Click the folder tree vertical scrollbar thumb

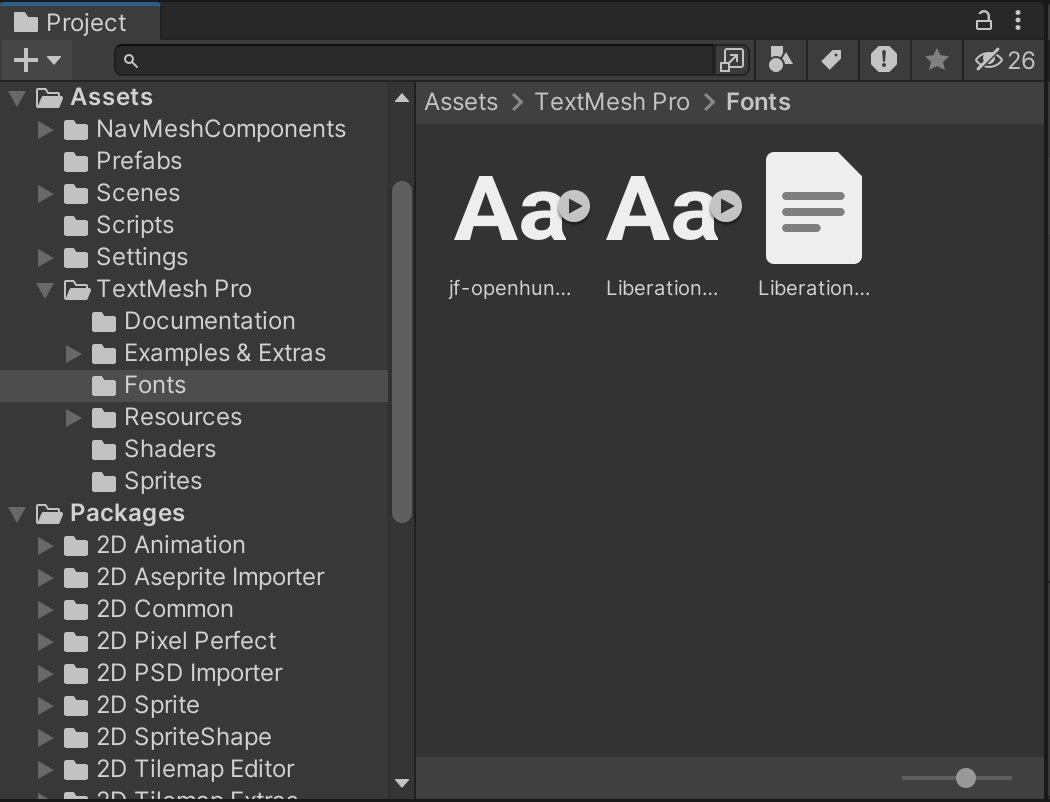pyautogui.click(x=402, y=351)
